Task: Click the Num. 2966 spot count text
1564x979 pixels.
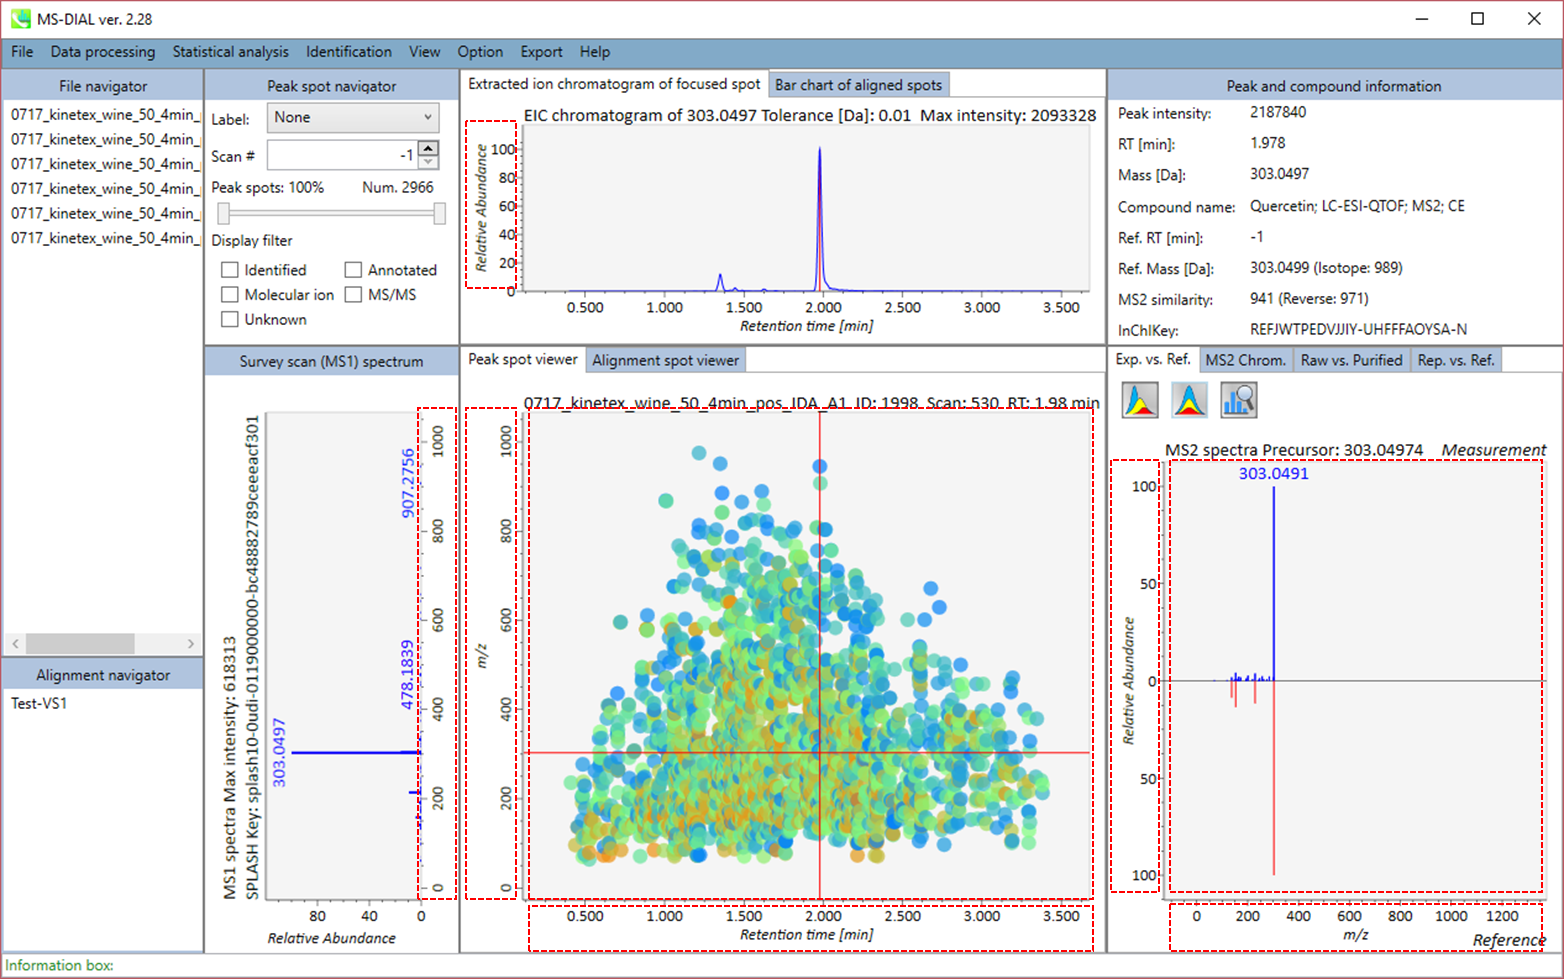Action: tap(398, 187)
